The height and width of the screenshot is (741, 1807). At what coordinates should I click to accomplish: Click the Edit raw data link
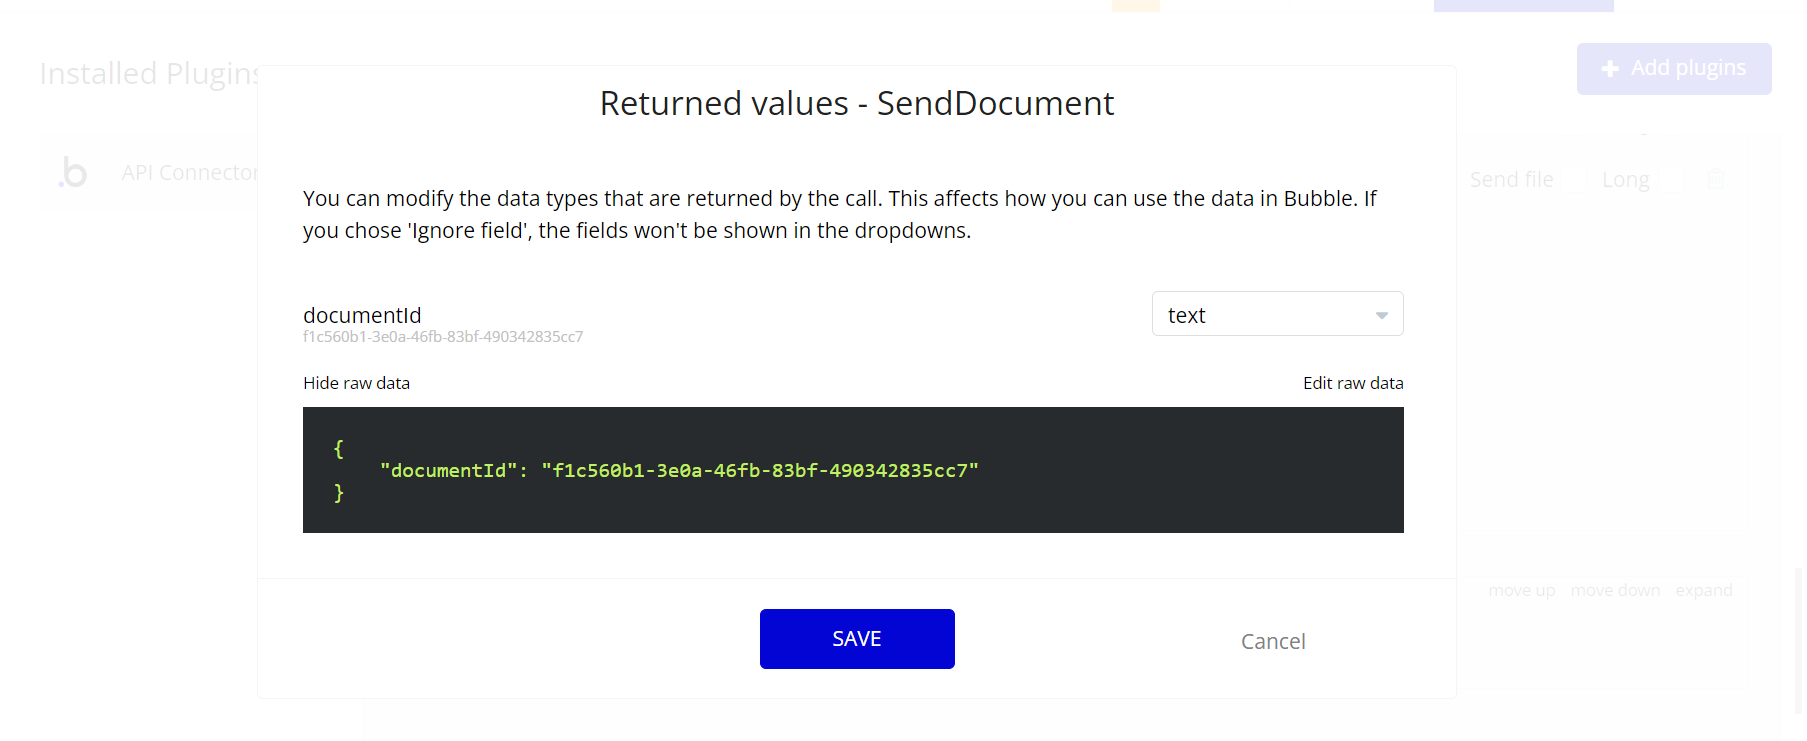pos(1353,383)
